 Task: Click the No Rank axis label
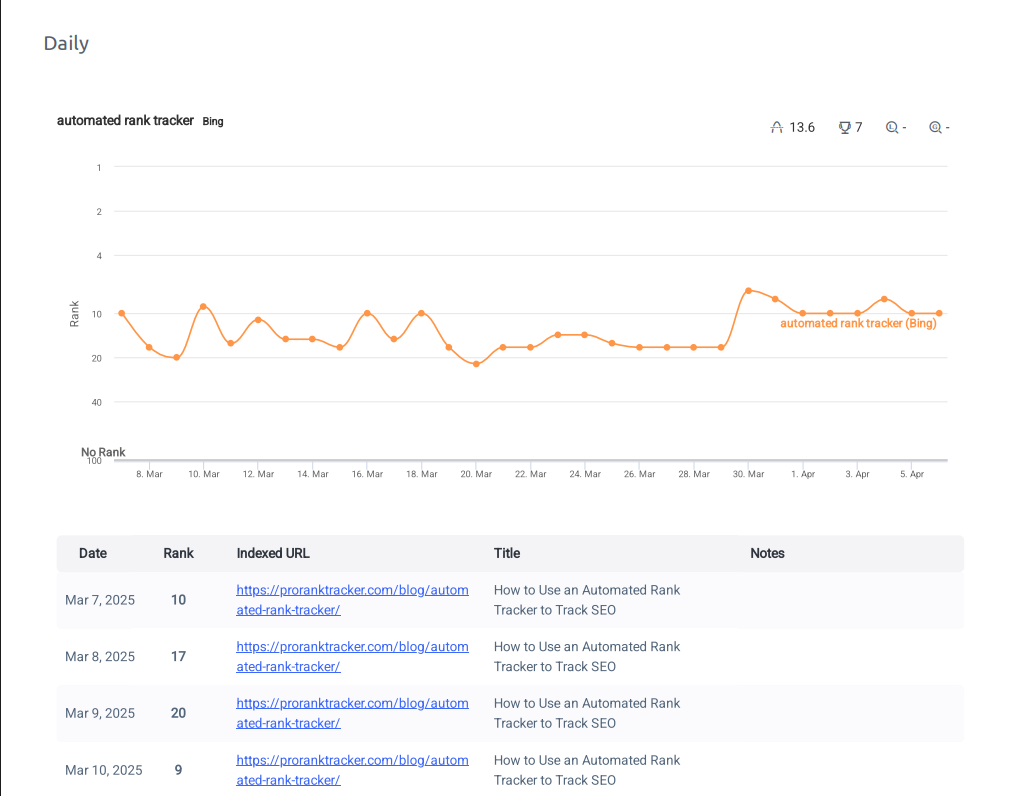(103, 452)
